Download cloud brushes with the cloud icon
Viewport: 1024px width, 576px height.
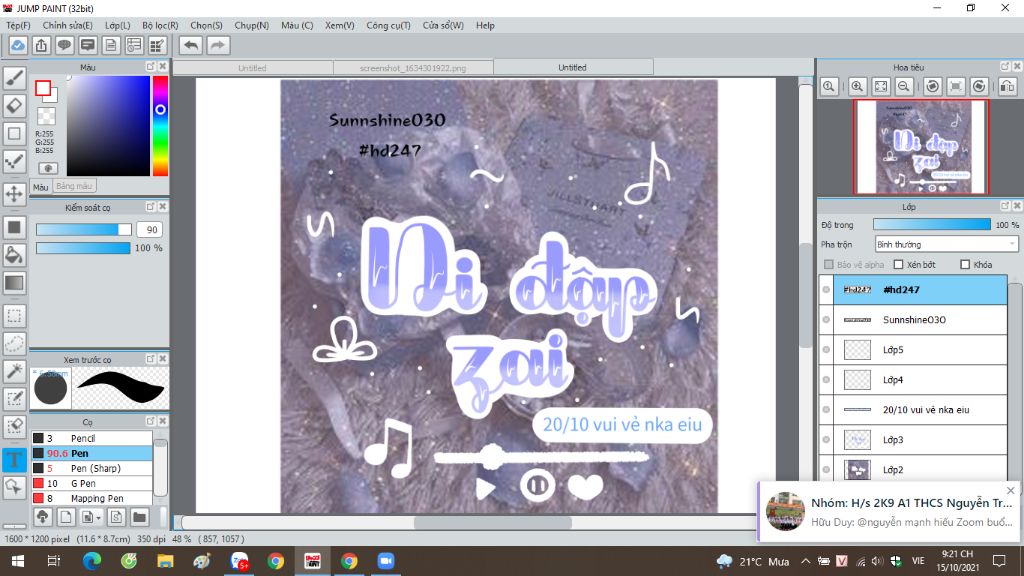tap(42, 517)
